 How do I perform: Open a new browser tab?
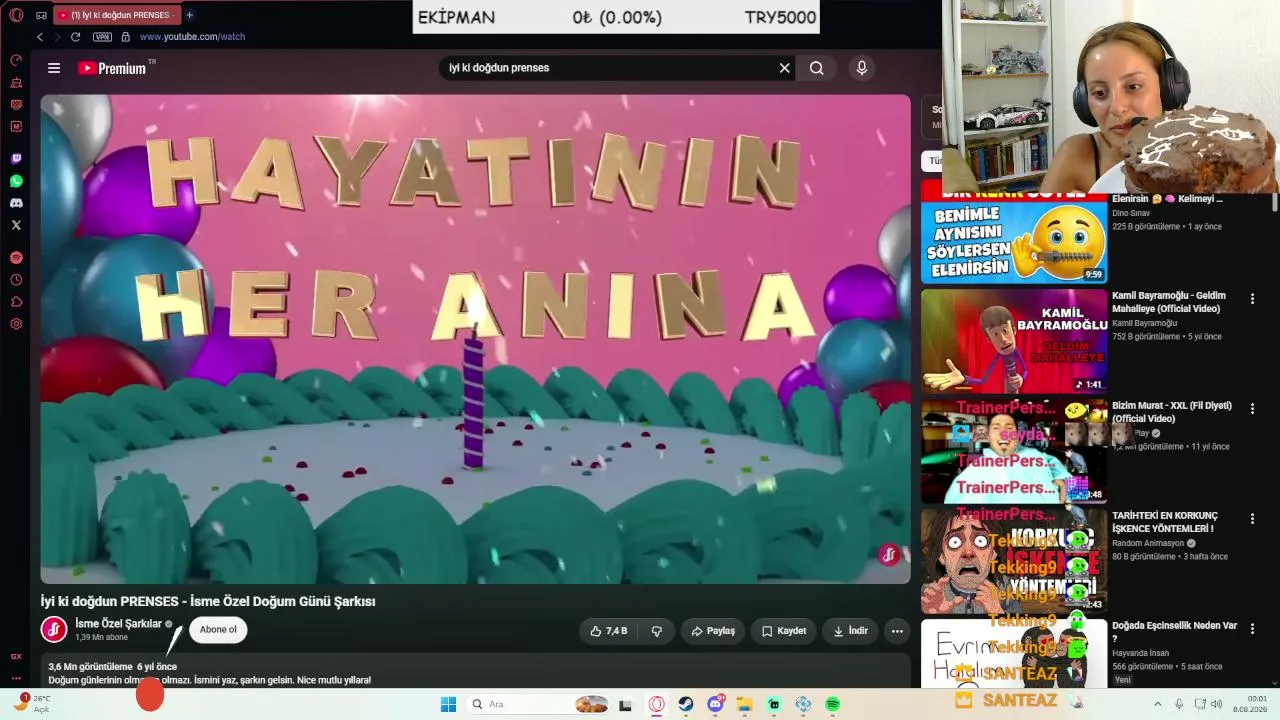[189, 15]
